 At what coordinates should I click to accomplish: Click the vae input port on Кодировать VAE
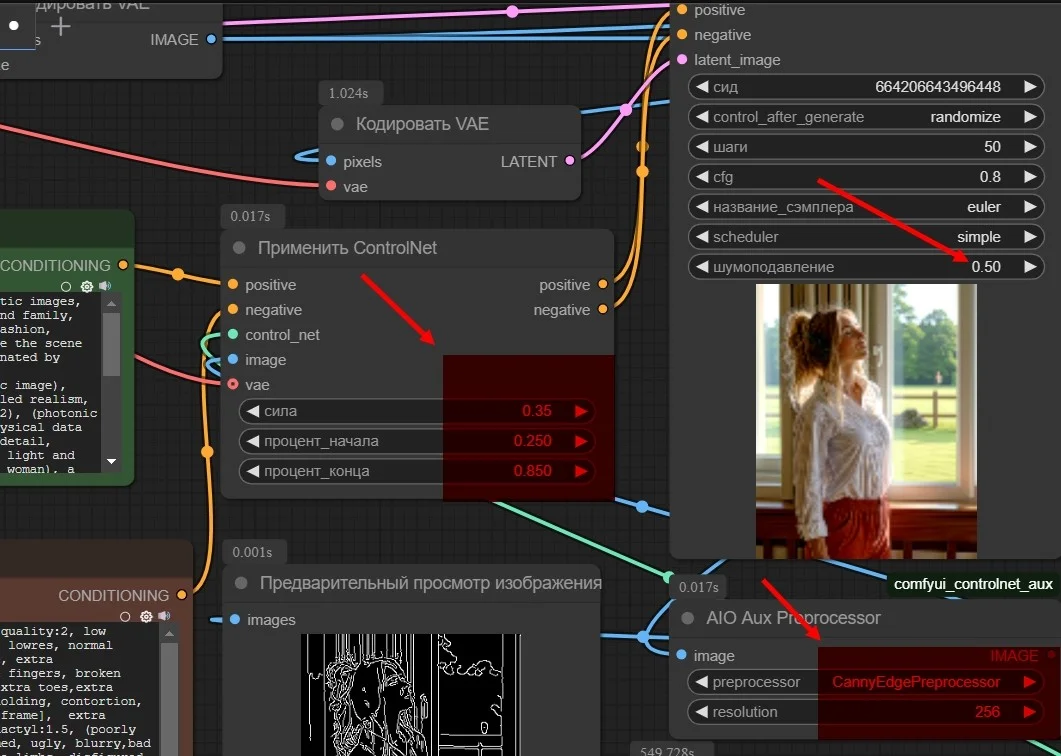point(331,185)
